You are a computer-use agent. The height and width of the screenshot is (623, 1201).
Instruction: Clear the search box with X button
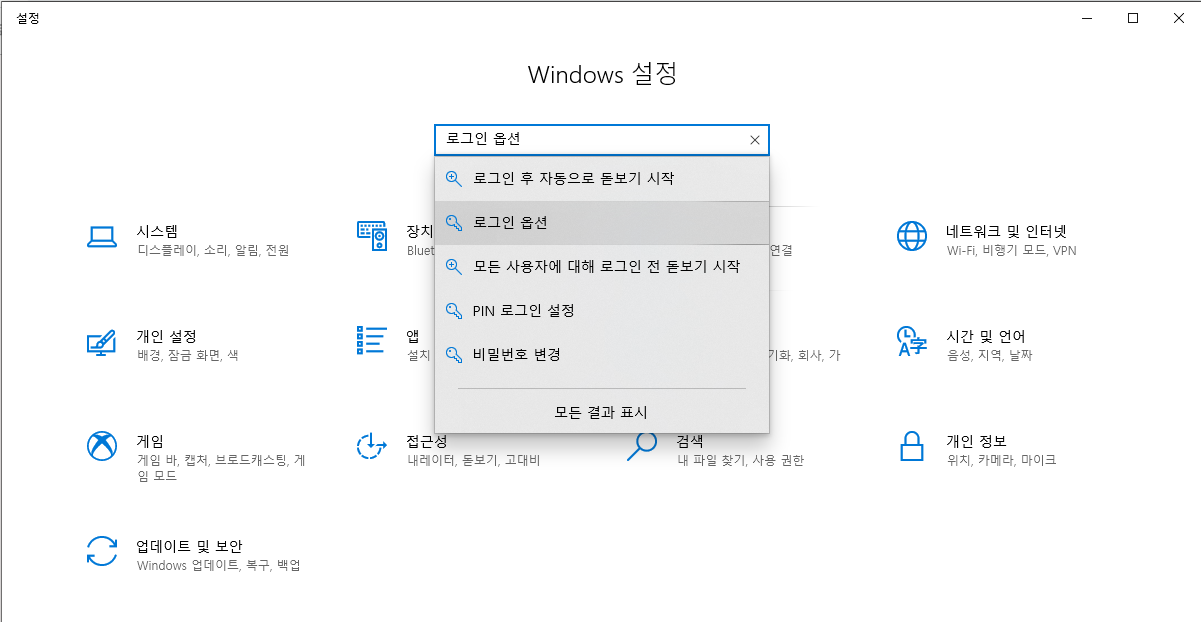tap(754, 140)
